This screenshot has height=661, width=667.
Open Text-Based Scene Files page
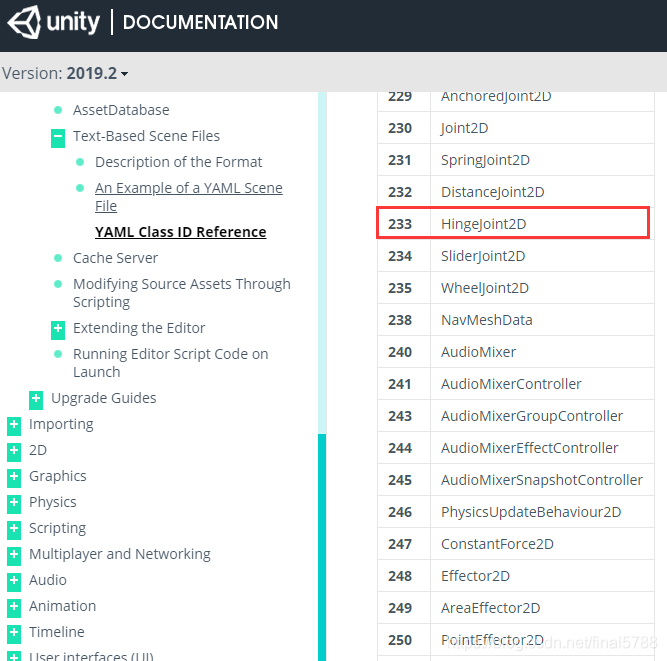[146, 136]
